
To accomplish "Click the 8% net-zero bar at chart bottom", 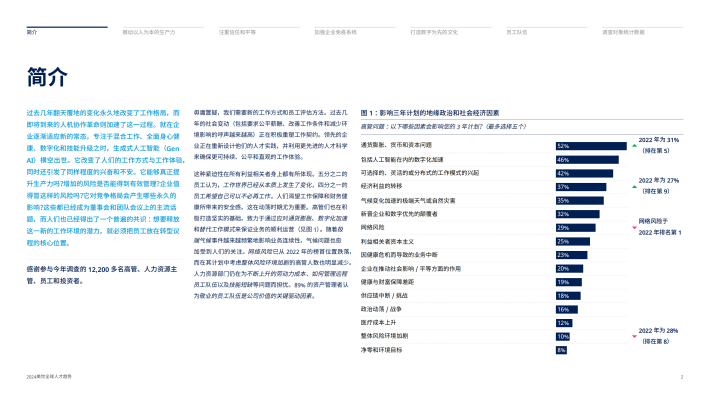I will (x=561, y=350).
